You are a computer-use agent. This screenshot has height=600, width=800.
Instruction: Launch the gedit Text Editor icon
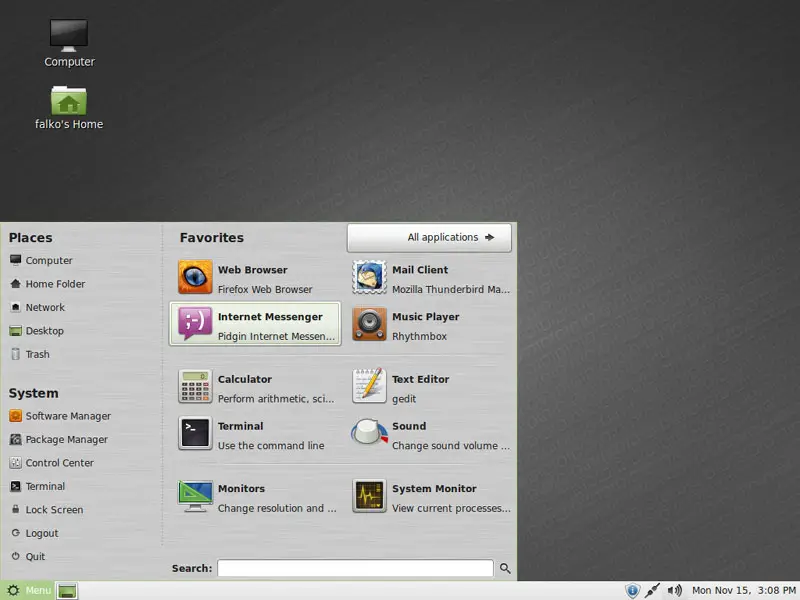pyautogui.click(x=369, y=386)
